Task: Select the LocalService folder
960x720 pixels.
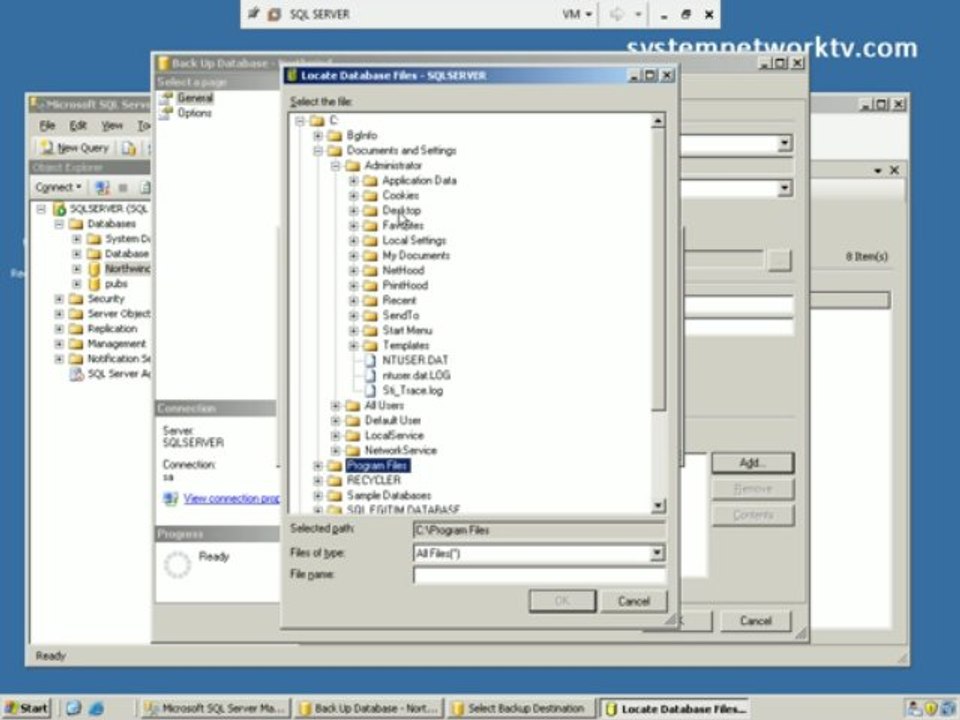Action: click(394, 435)
